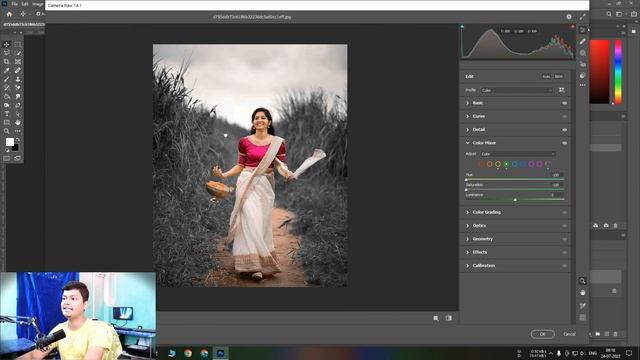
Task: Select the Healing Brush tool
Action: click(18, 71)
